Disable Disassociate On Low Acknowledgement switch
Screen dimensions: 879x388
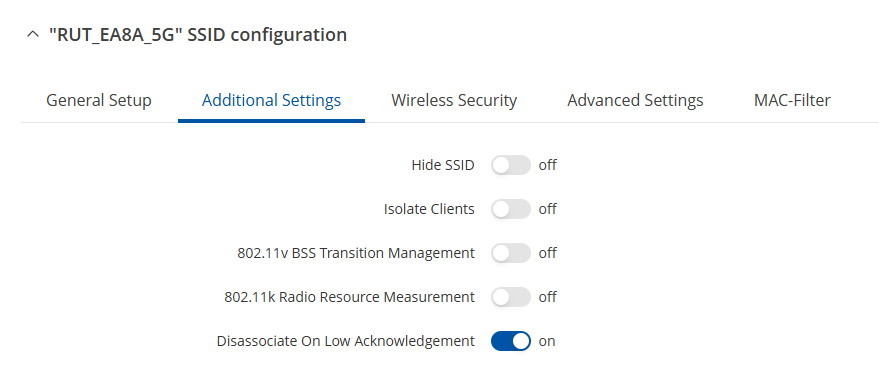511,341
